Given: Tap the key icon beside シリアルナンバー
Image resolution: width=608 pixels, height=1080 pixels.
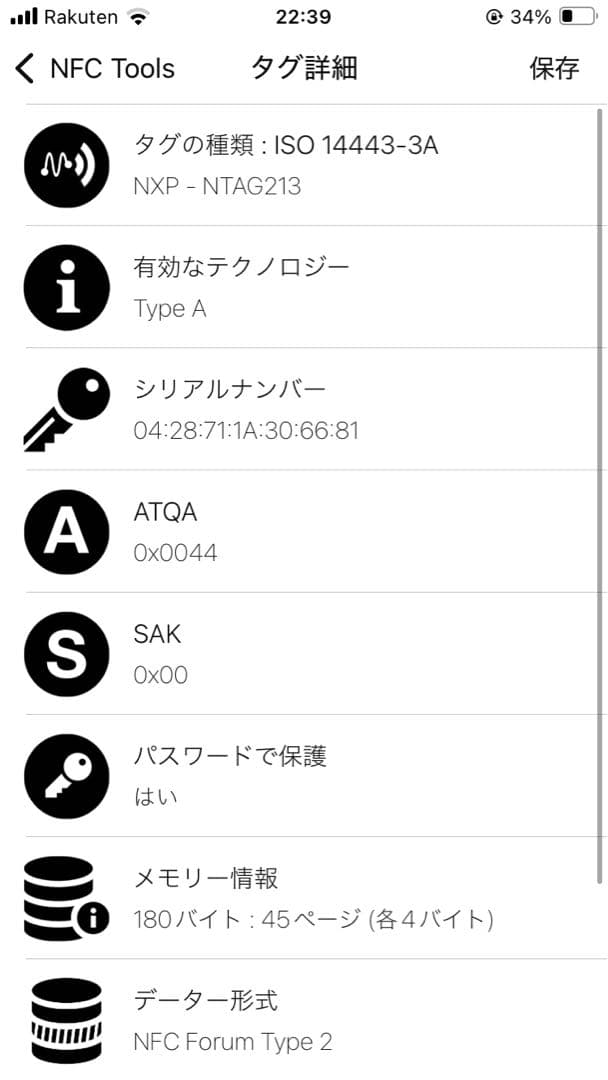Looking at the screenshot, I should [66, 410].
